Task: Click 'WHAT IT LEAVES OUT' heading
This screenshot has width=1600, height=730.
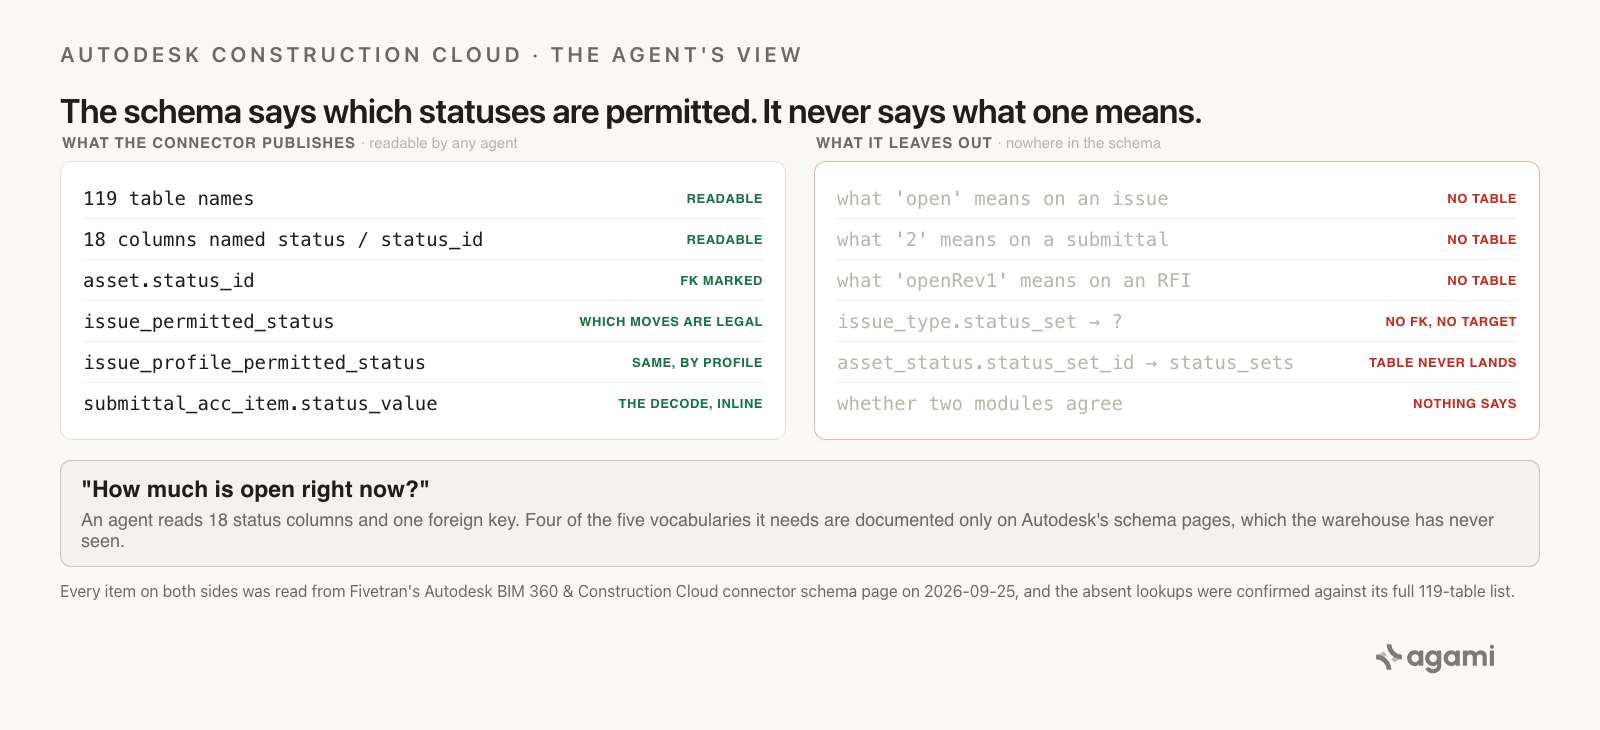Action: coord(904,143)
